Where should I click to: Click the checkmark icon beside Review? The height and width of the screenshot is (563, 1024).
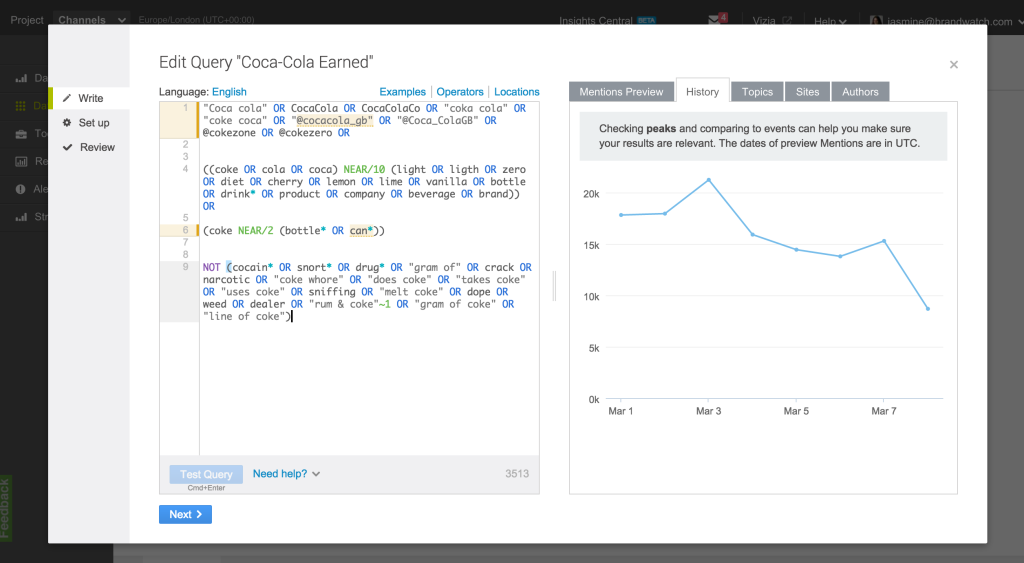[67, 147]
